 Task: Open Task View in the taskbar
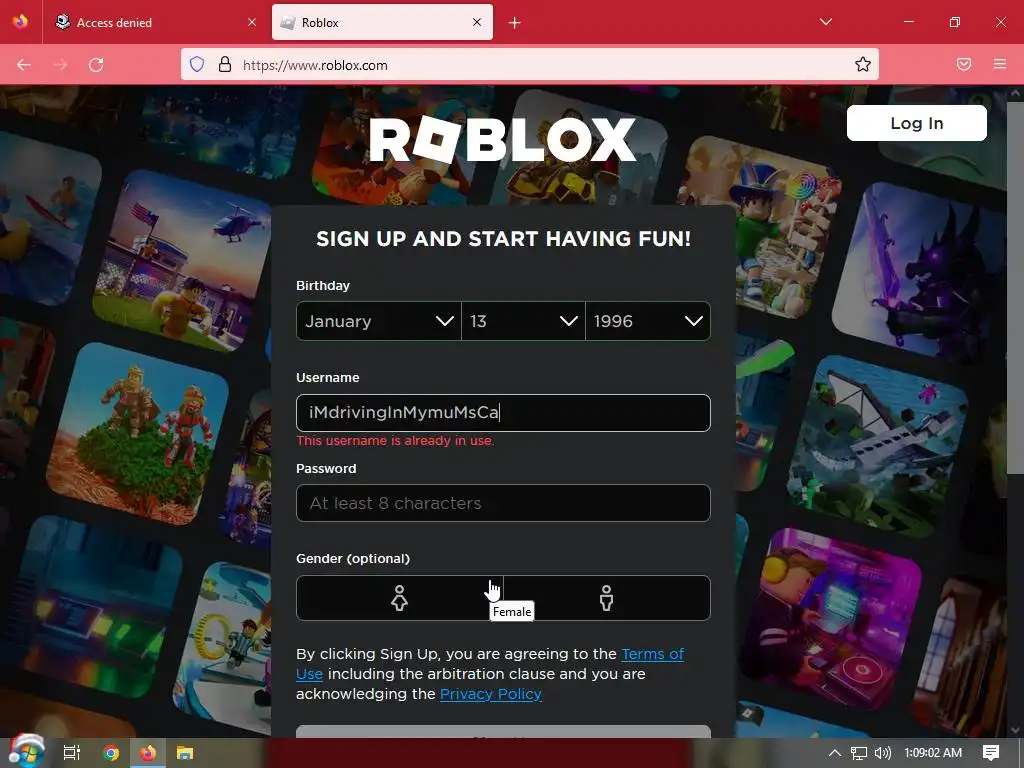coord(71,753)
